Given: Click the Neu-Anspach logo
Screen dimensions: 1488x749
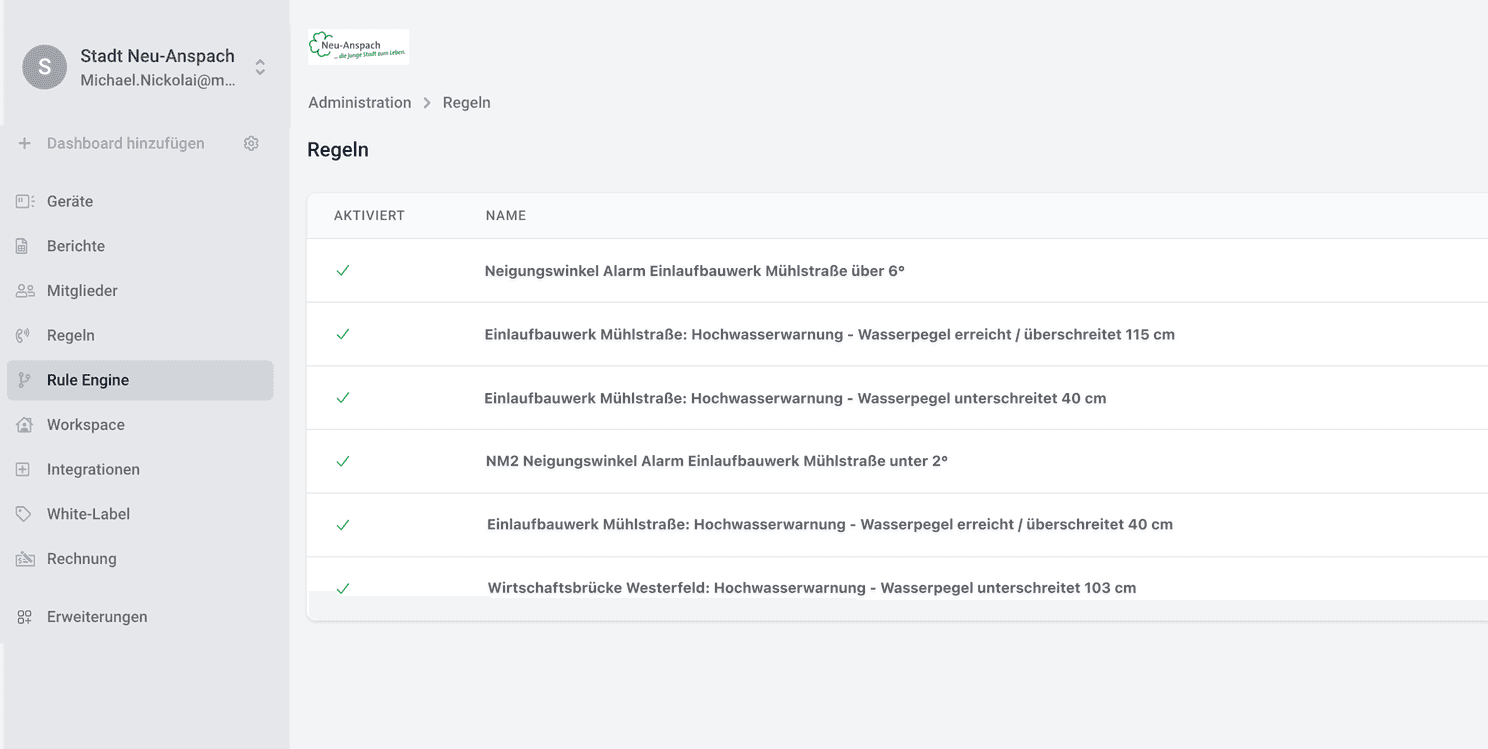Looking at the screenshot, I should click(x=359, y=47).
